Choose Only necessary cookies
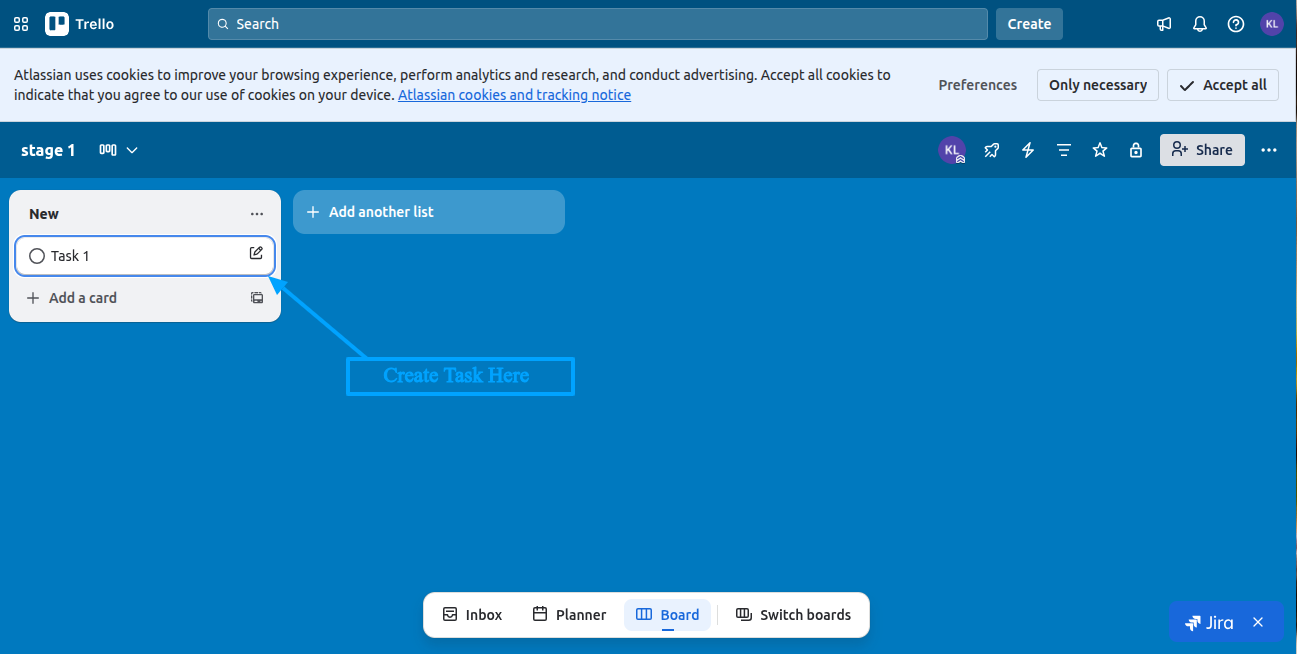The image size is (1297, 654). click(x=1098, y=85)
